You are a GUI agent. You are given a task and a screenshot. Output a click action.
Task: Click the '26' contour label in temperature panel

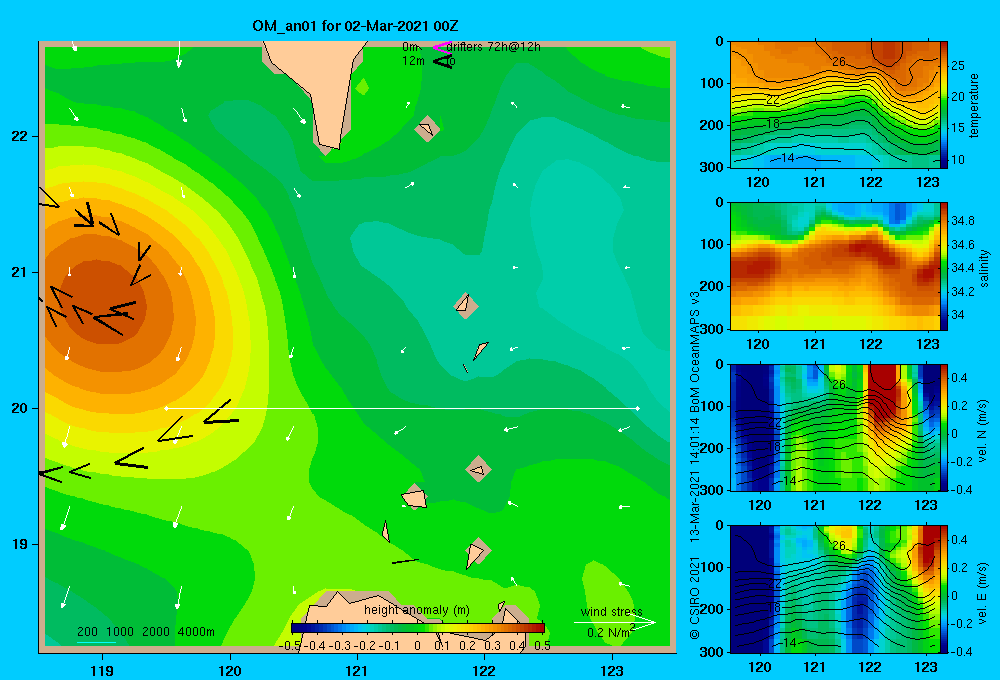pyautogui.click(x=839, y=62)
